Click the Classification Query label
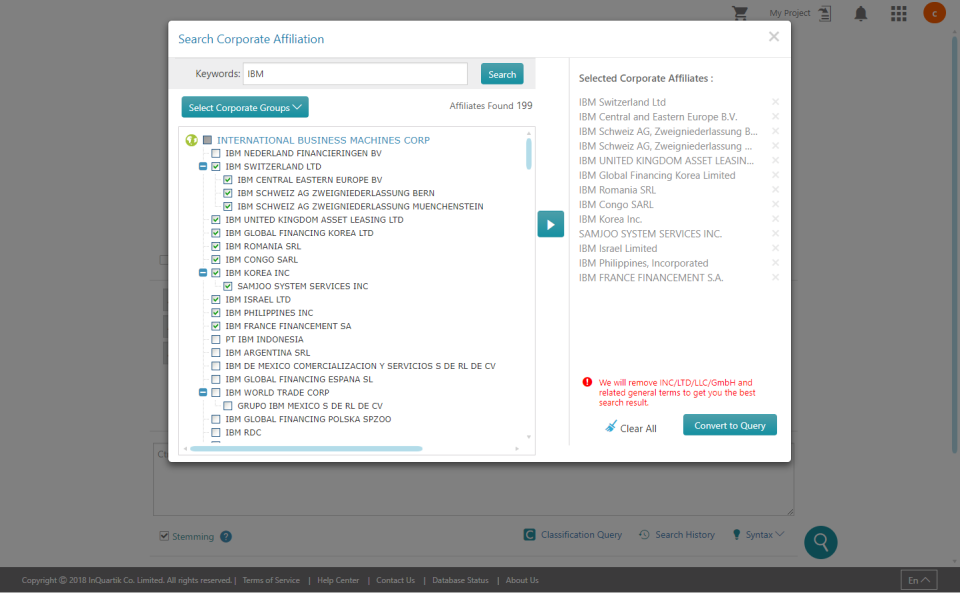The height and width of the screenshot is (593, 960). point(581,535)
